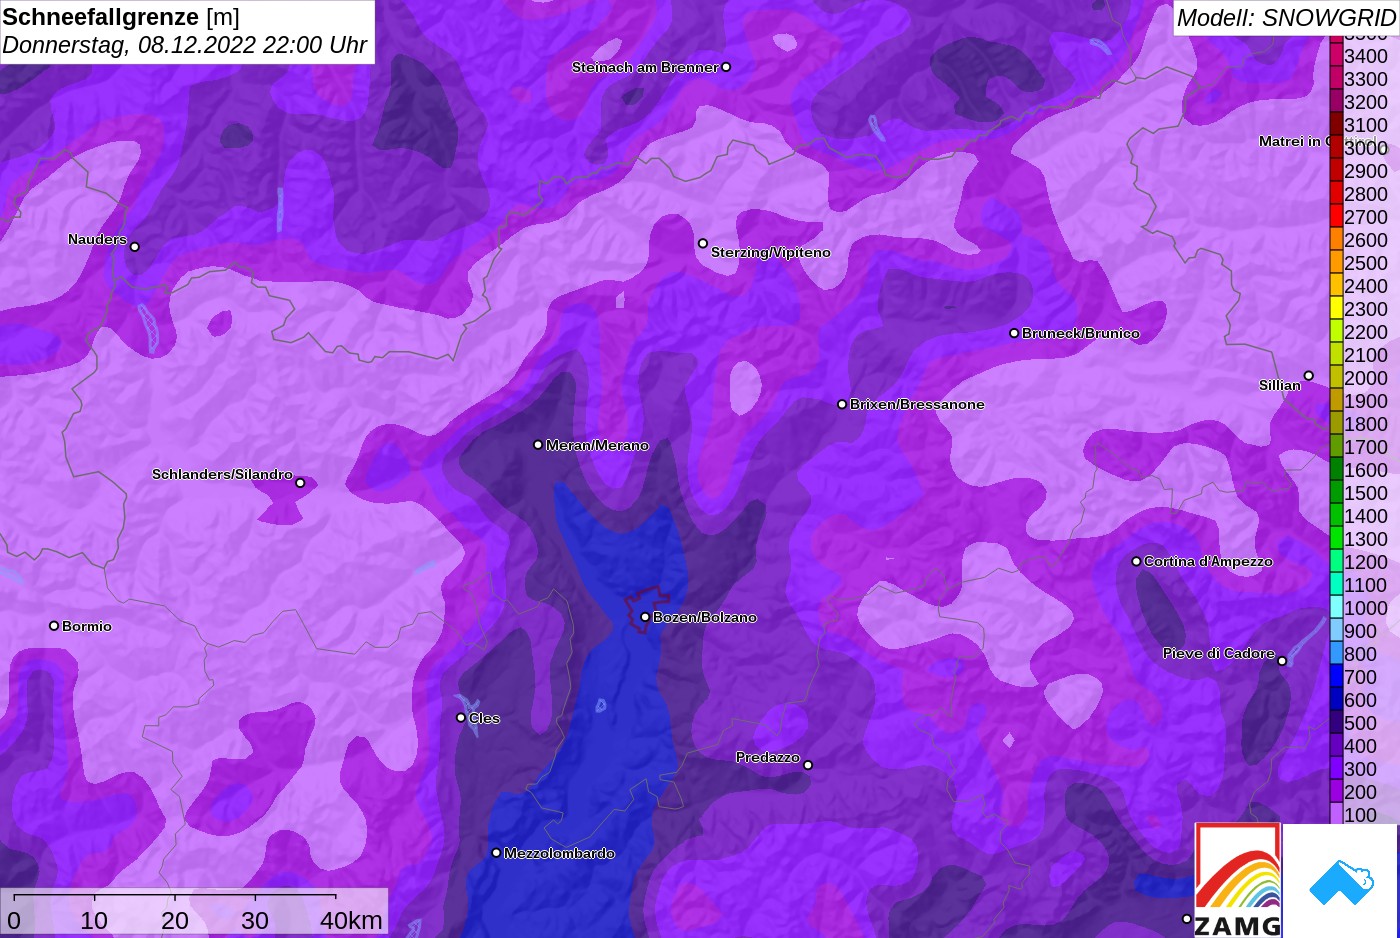Click the 20 tick on the scale bar
This screenshot has width=1400, height=938.
pyautogui.click(x=175, y=920)
